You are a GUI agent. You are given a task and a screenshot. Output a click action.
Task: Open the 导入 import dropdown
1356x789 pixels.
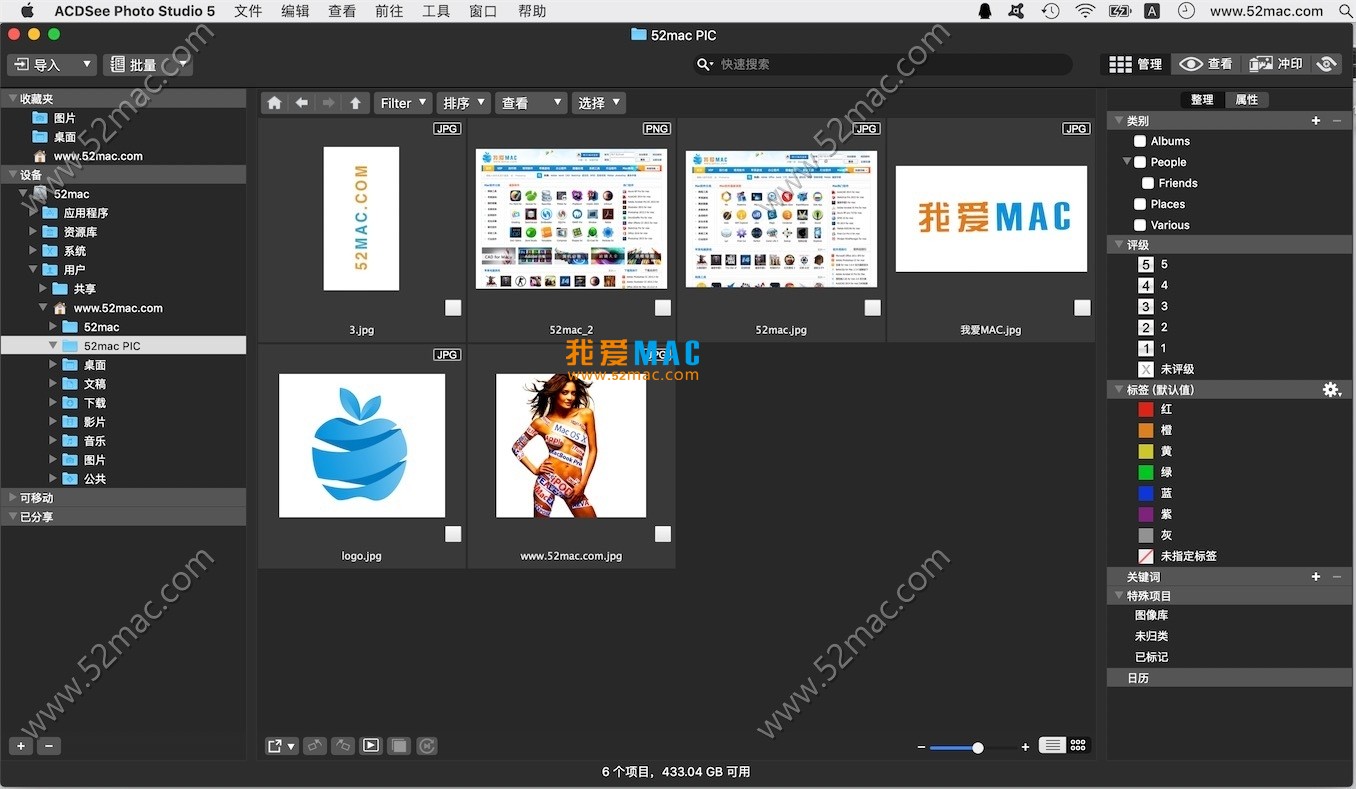tap(52, 65)
